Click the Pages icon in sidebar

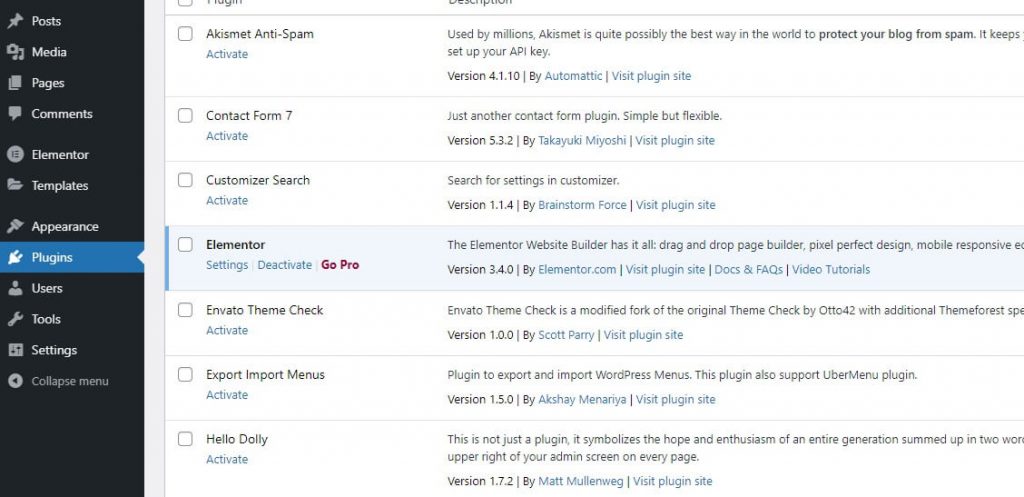pyautogui.click(x=15, y=83)
